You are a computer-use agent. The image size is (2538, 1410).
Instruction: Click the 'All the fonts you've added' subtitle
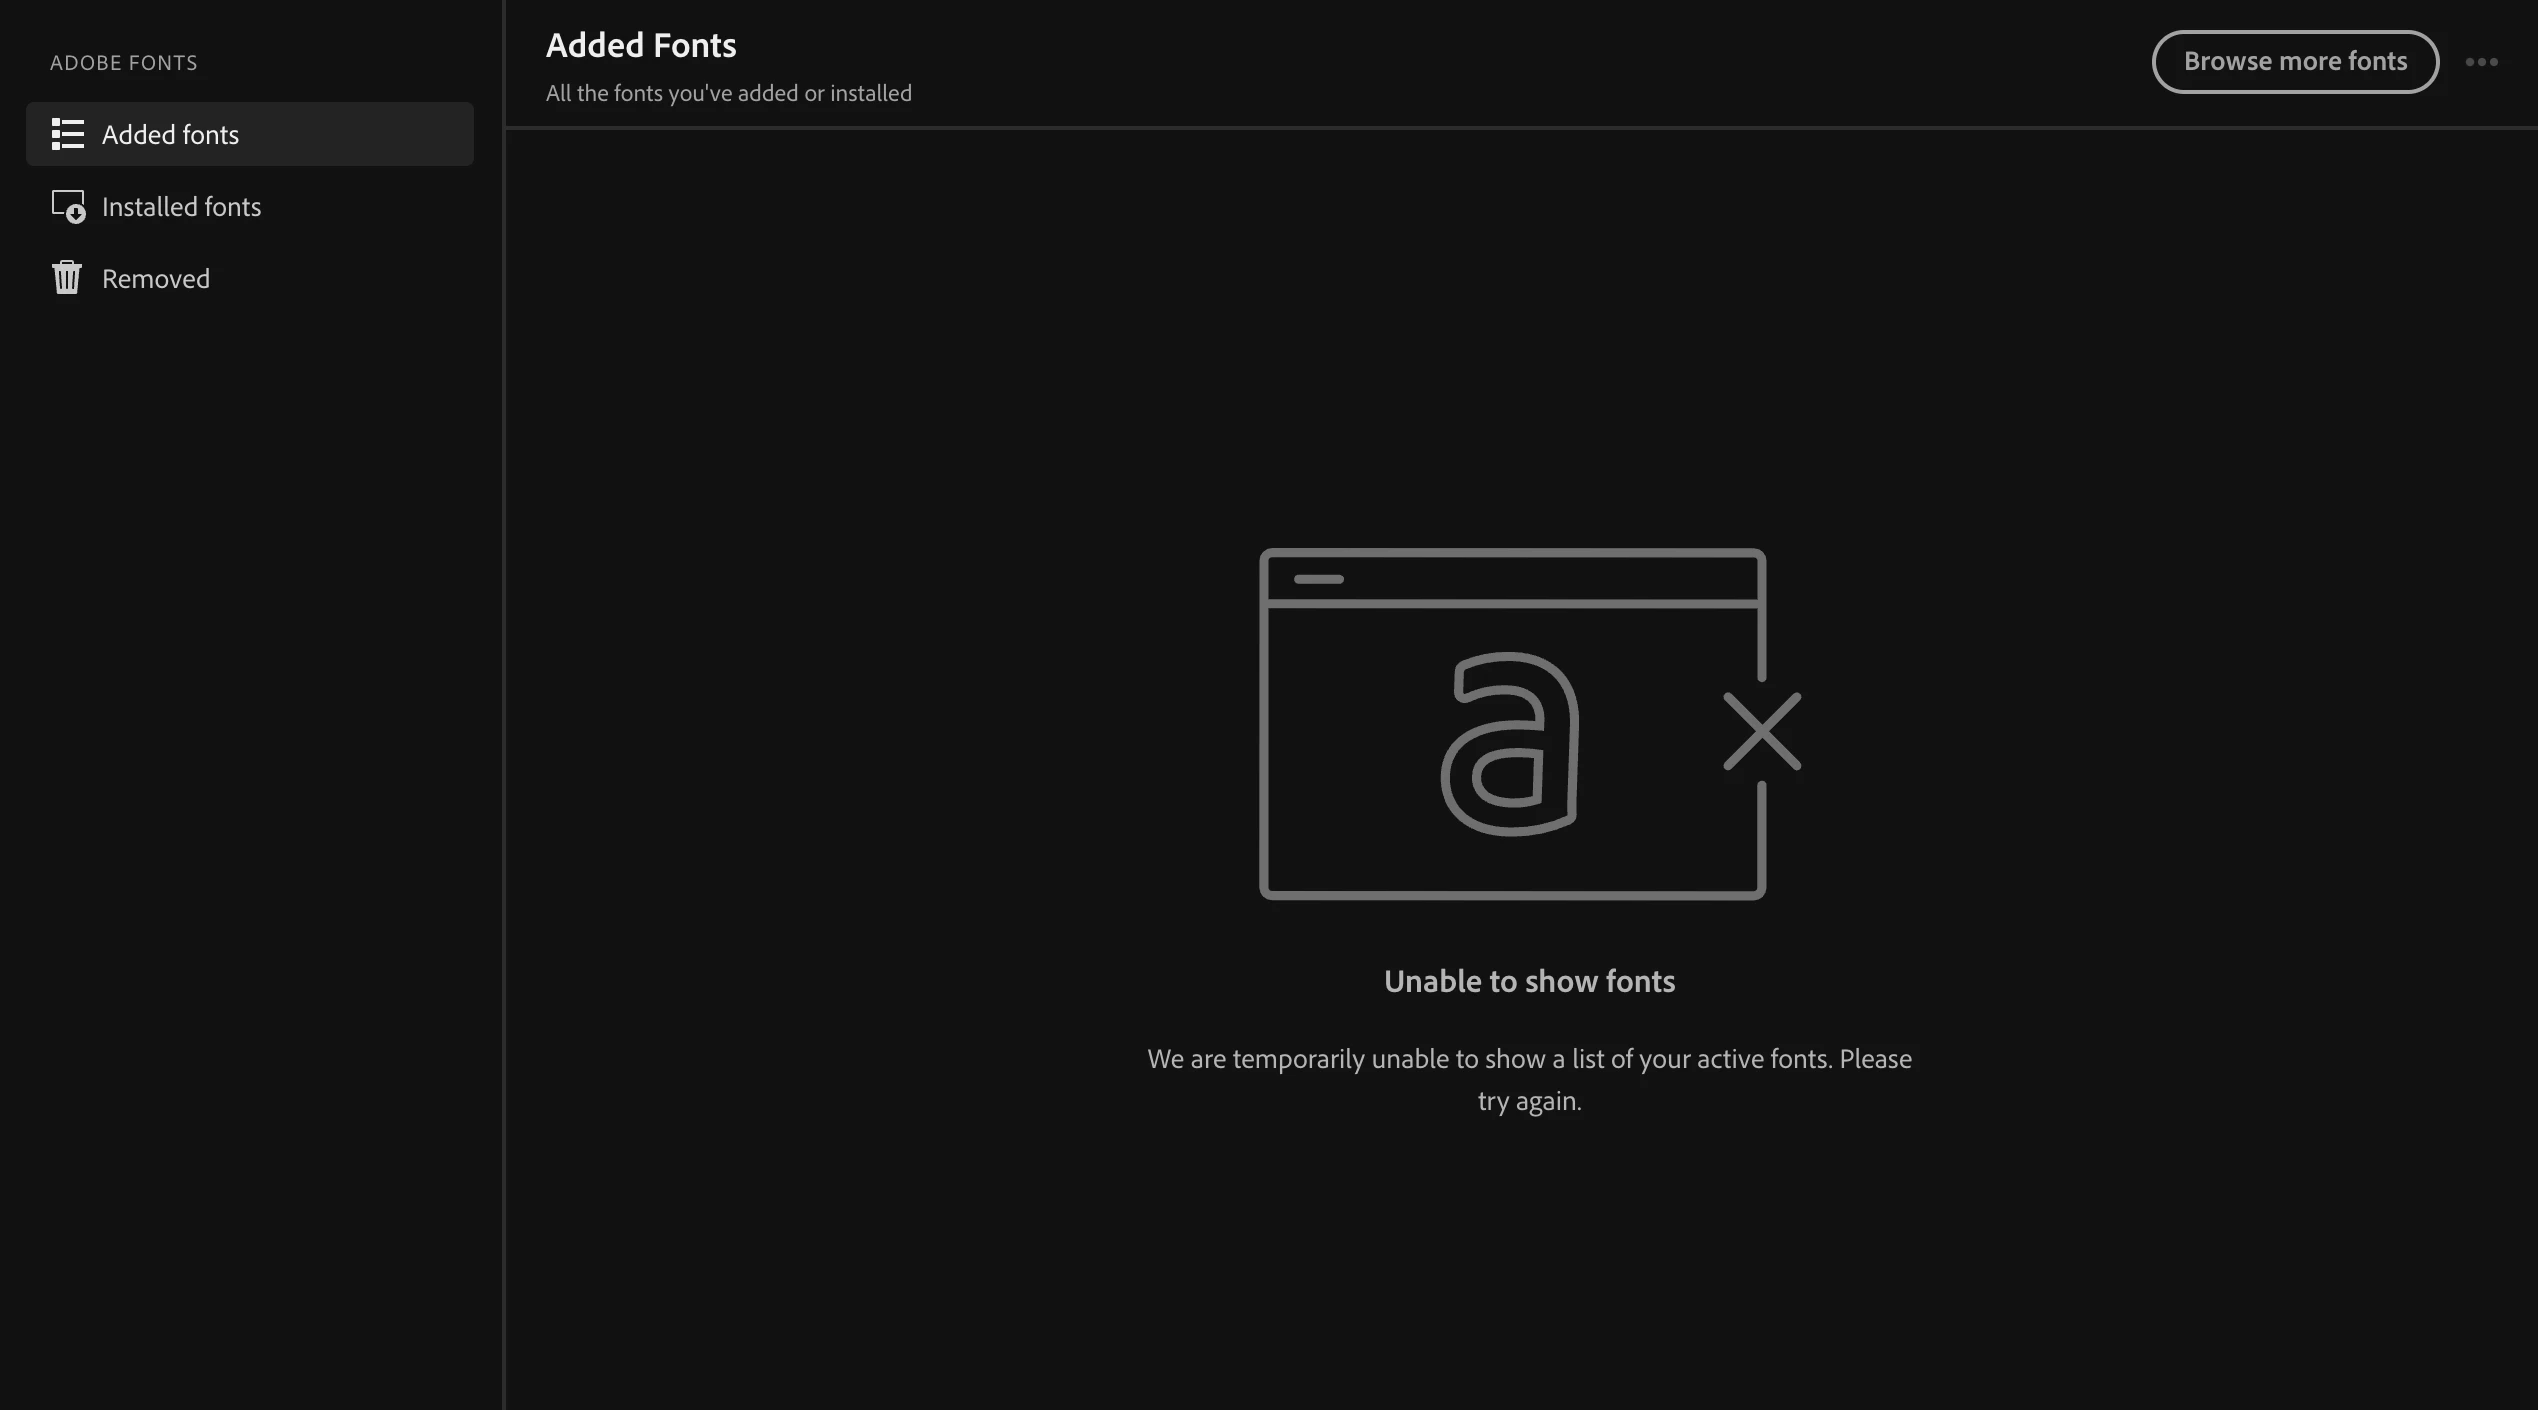tap(728, 93)
